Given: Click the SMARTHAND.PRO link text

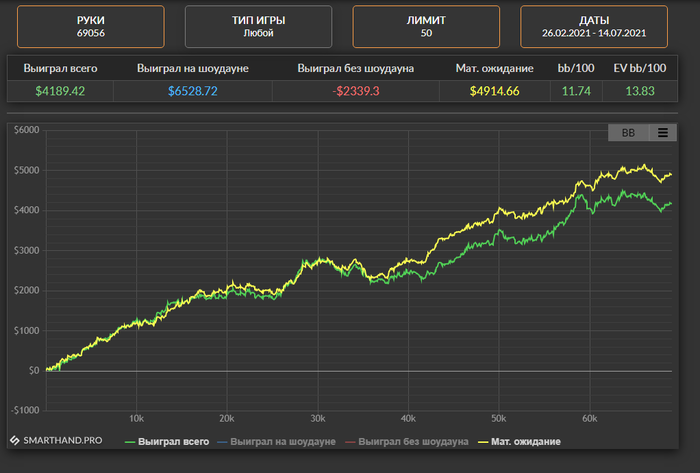Looking at the screenshot, I should 62,440.
